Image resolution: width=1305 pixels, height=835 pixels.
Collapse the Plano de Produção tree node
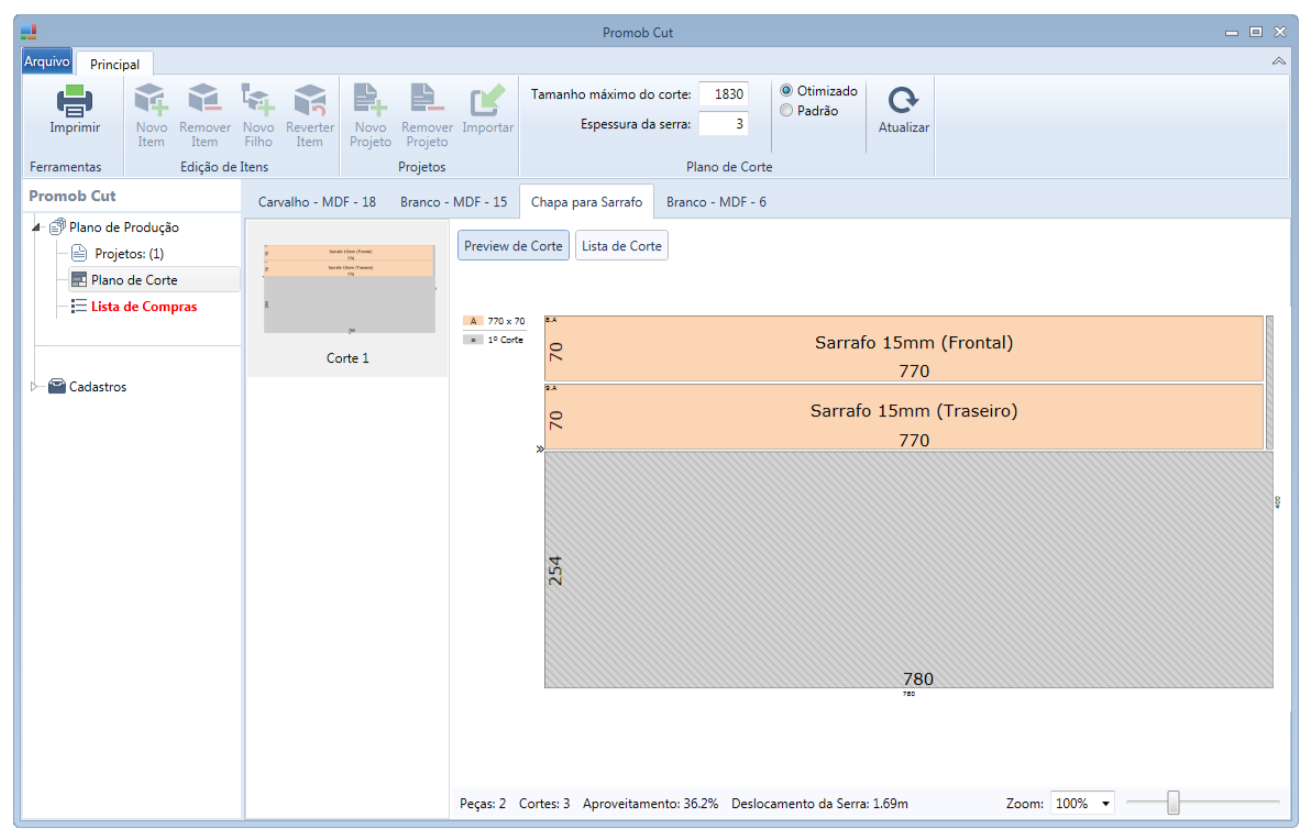coord(37,228)
